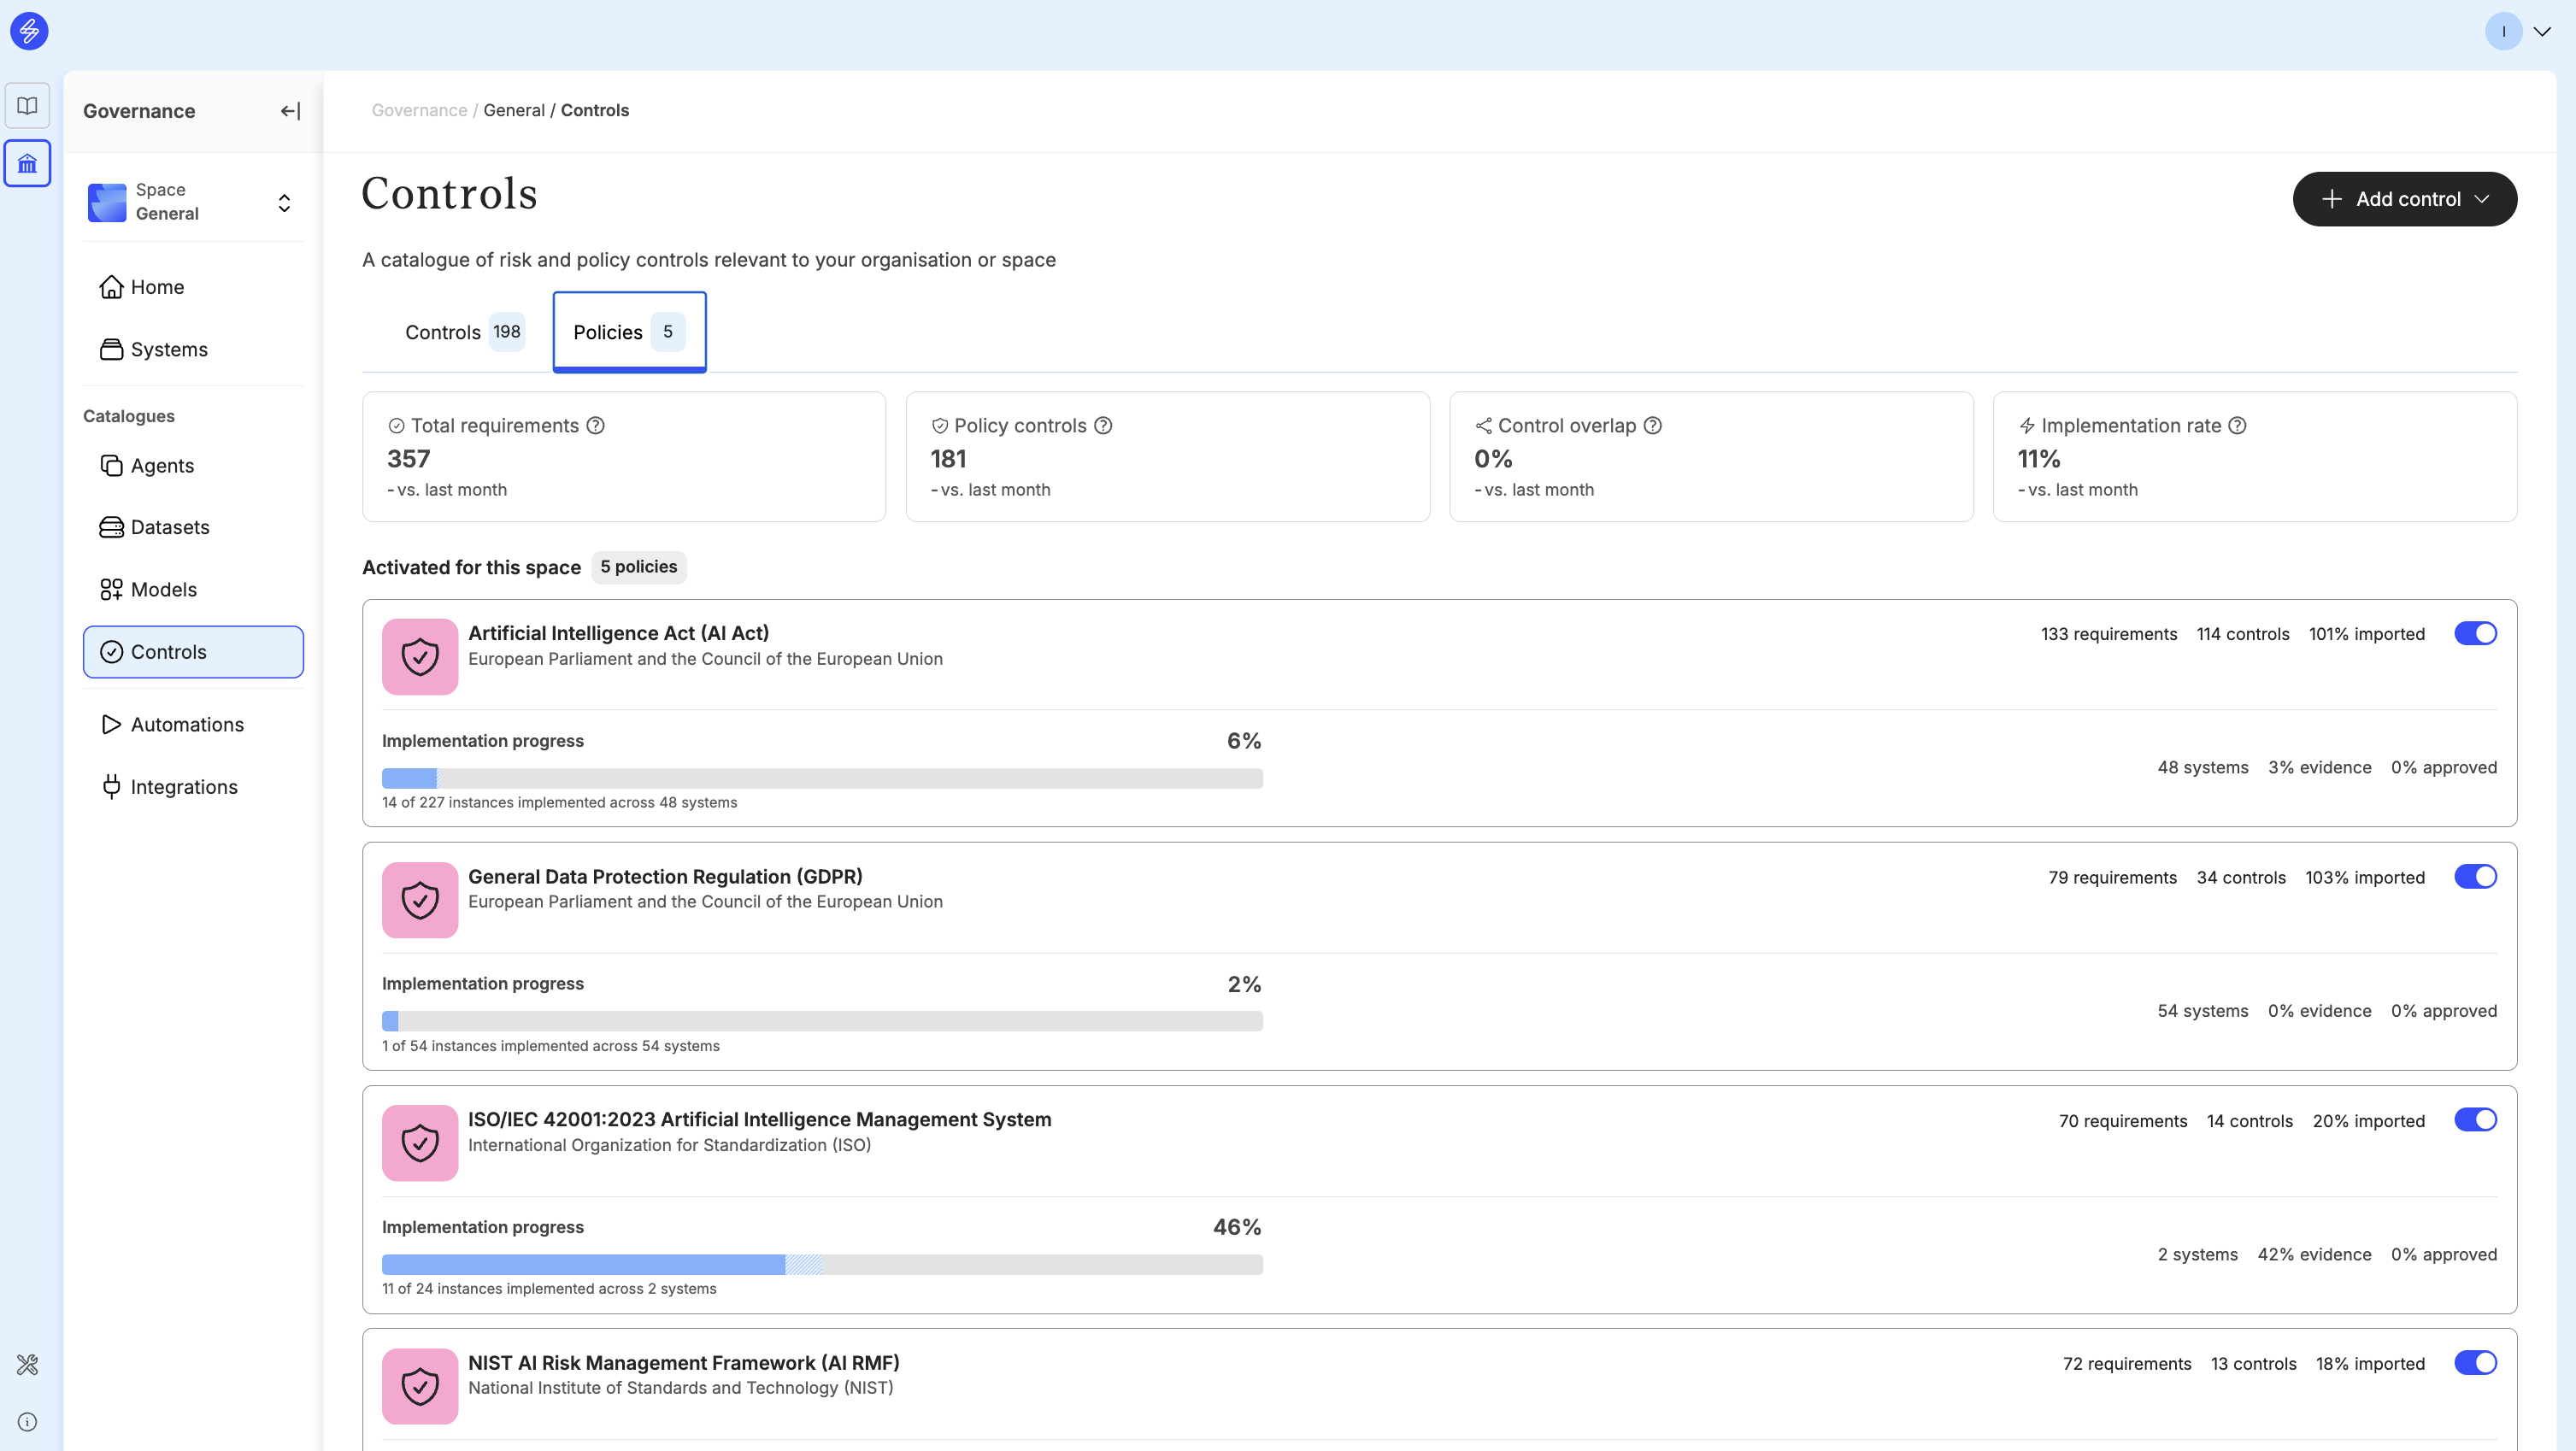Click the Implementation rate lightning icon
Screen dimensions: 2576x1451
(x=2027, y=426)
